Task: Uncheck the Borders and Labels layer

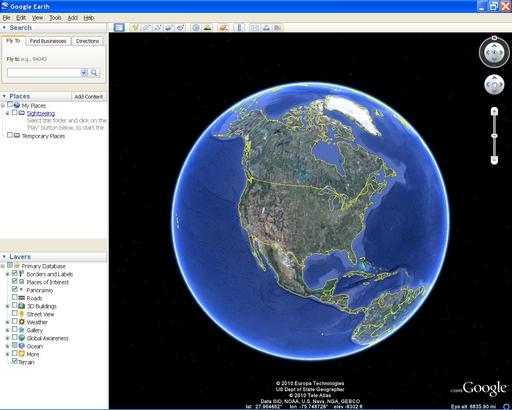Action: click(14, 273)
